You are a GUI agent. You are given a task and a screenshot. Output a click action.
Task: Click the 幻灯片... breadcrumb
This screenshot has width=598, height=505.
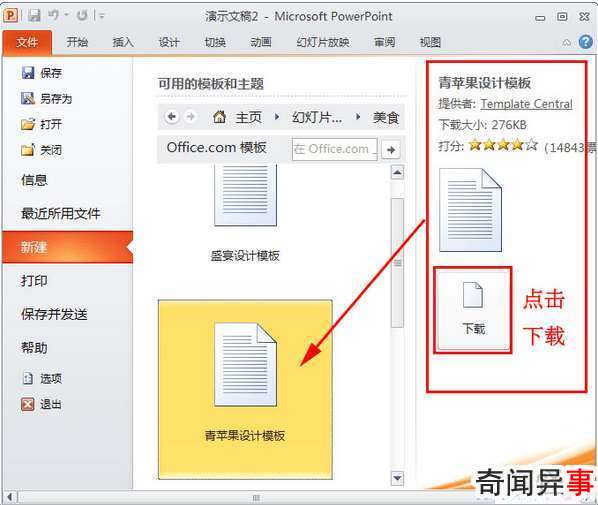[317, 117]
